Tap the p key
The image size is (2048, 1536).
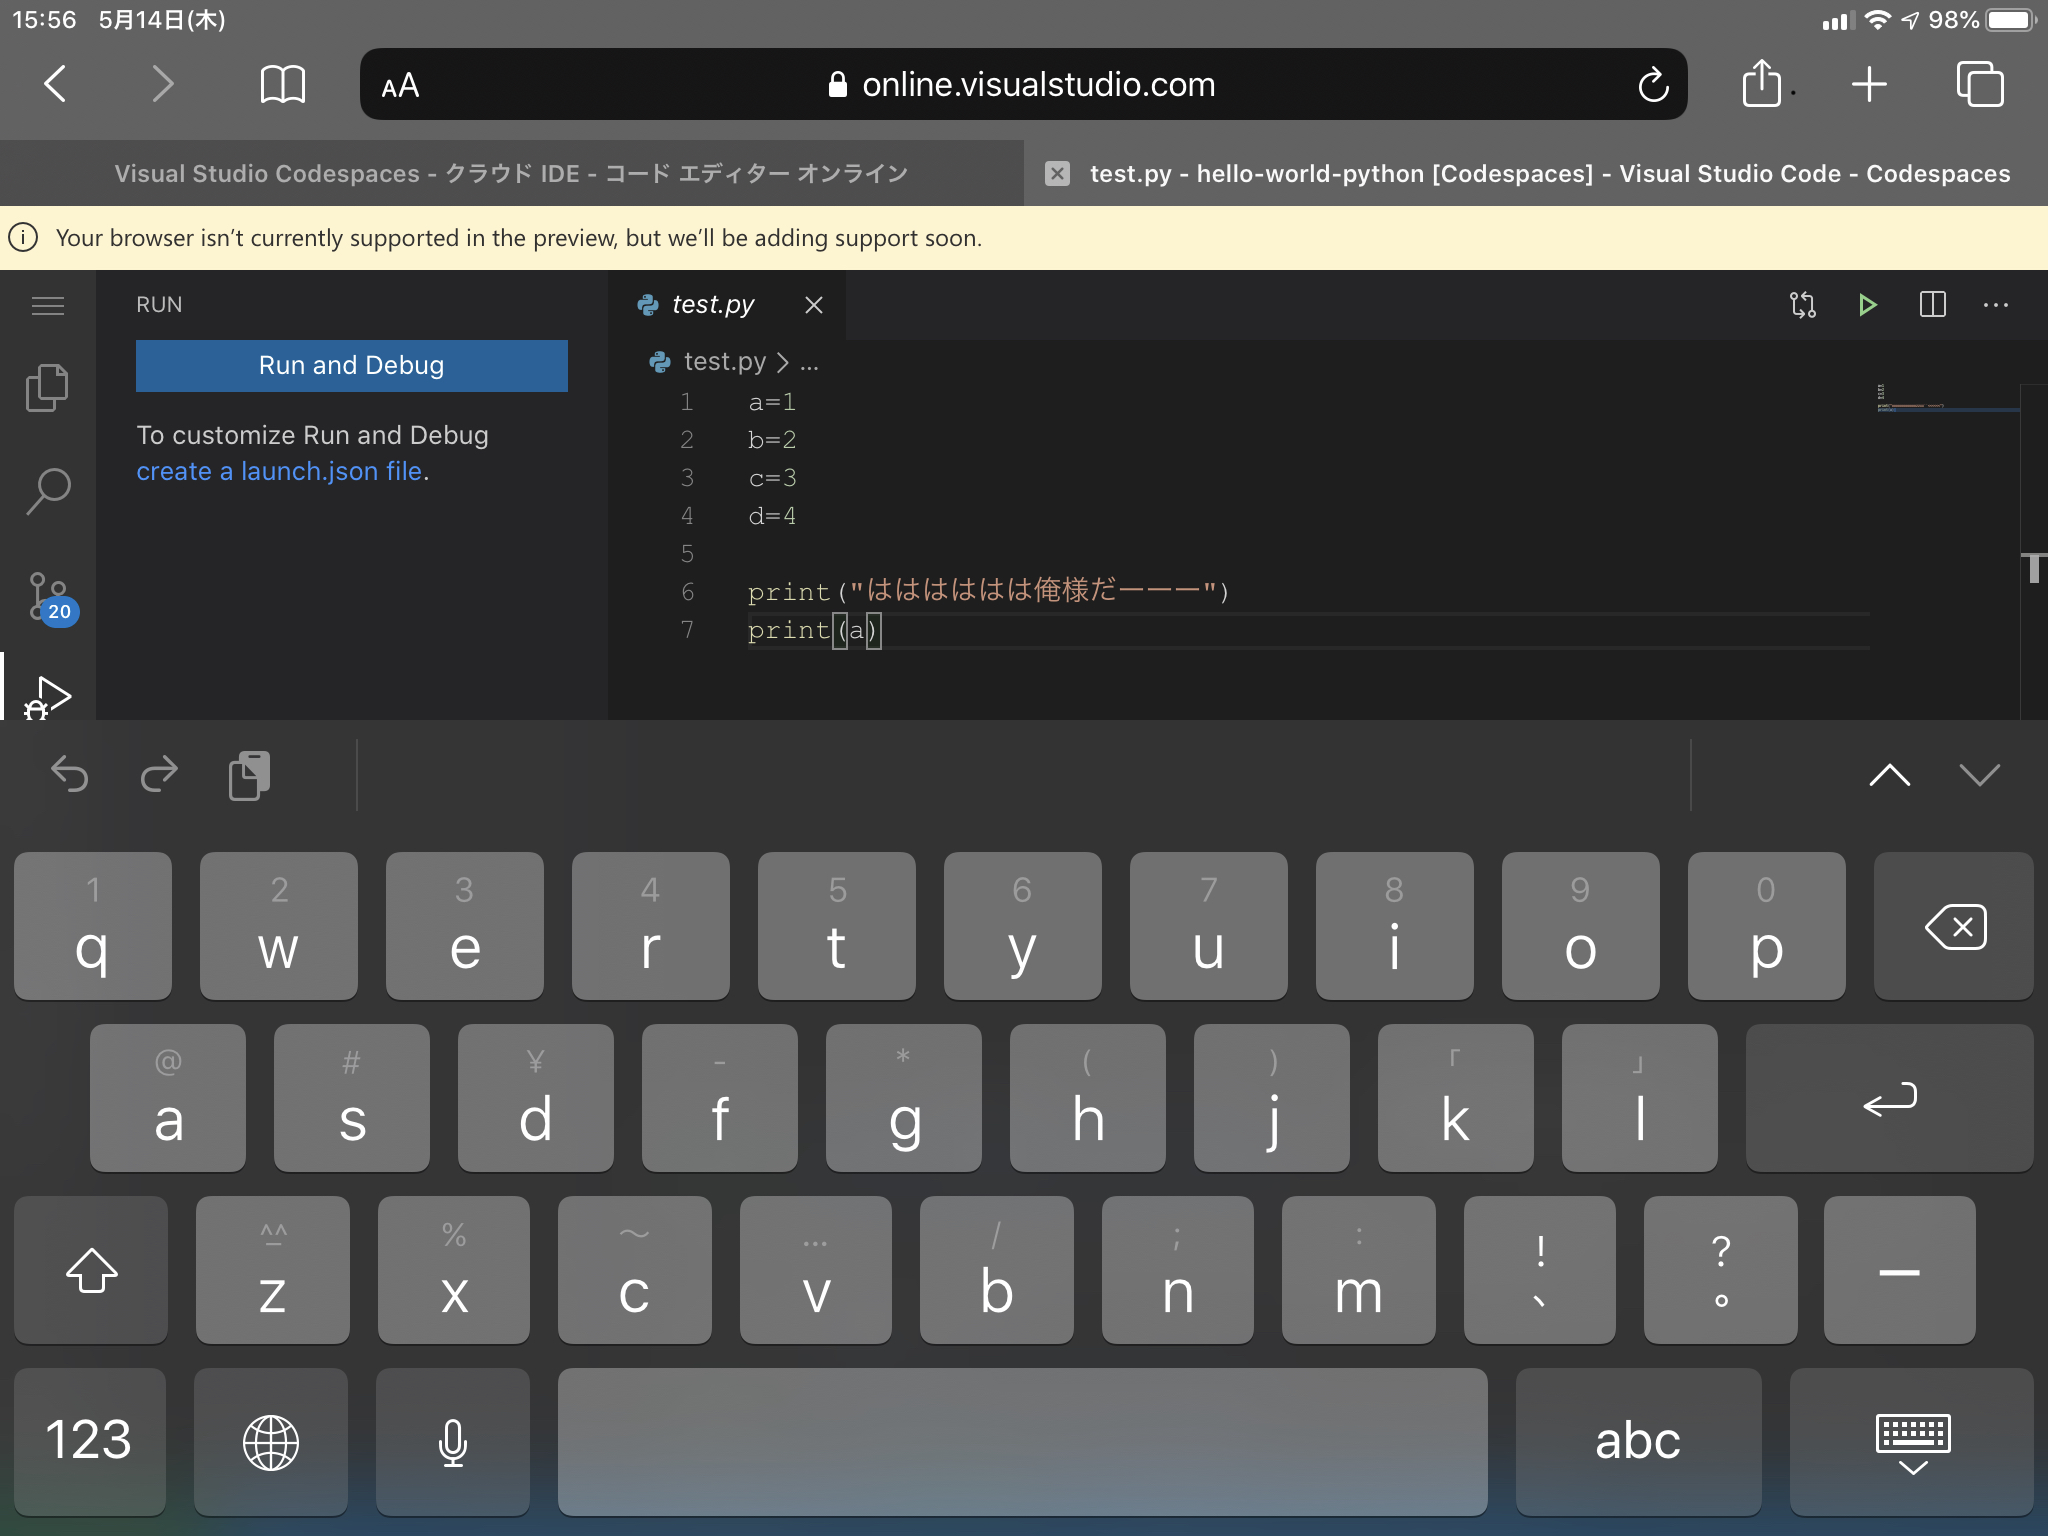coord(1766,926)
